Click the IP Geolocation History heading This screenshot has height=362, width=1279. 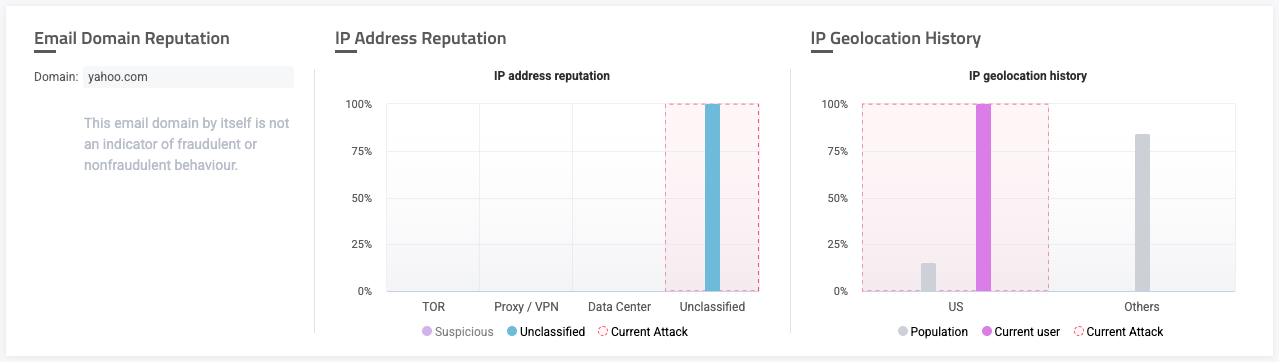pyautogui.click(x=896, y=38)
